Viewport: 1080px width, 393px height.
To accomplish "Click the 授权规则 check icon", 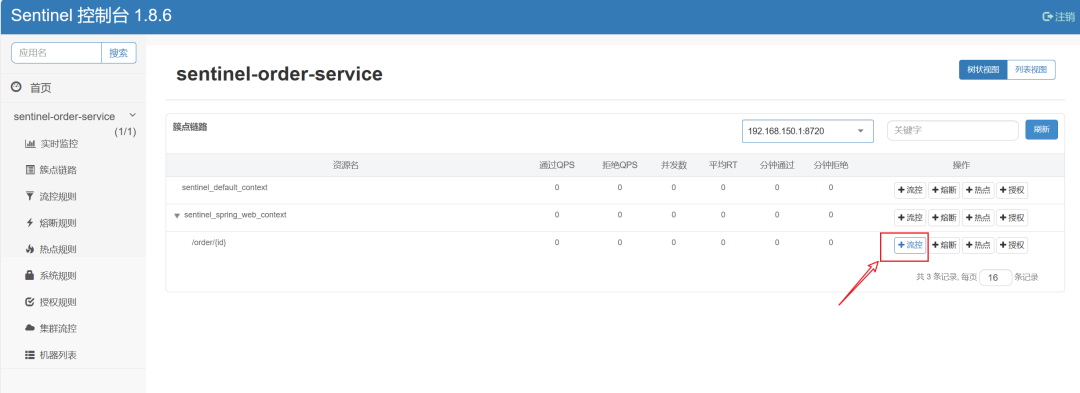I will 30,301.
